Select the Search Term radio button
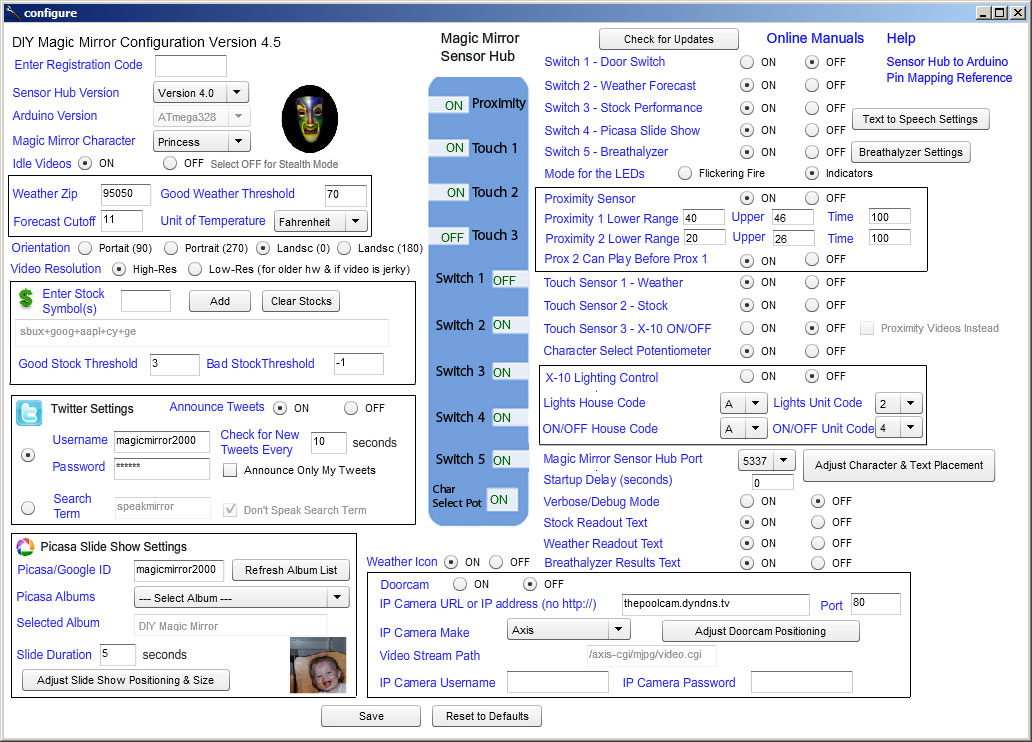Viewport: 1032px width, 742px height. point(28,508)
